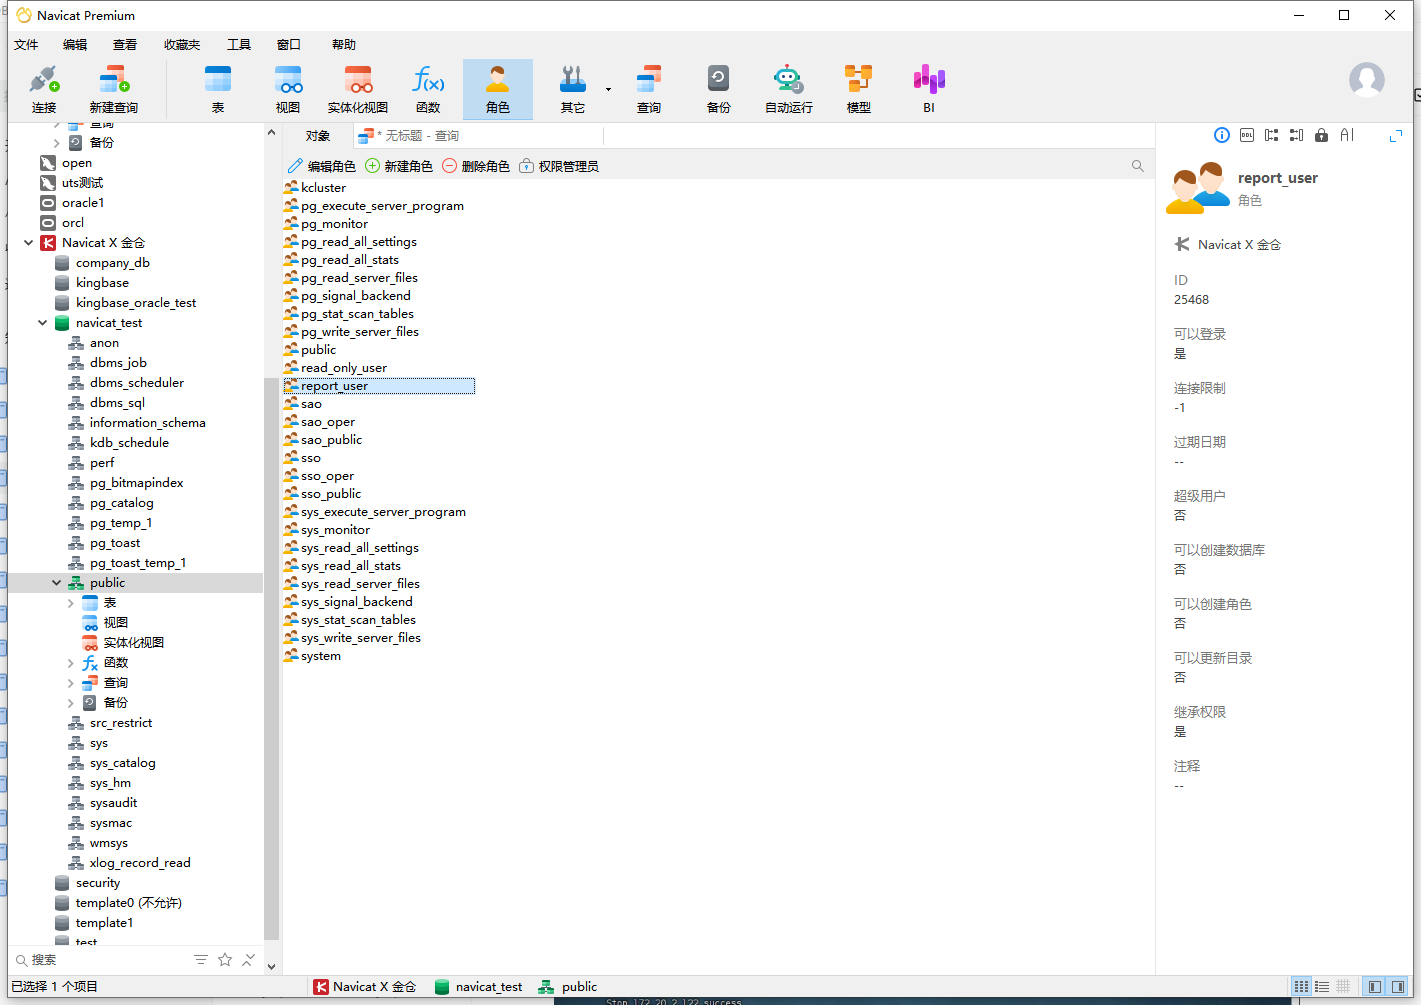The width and height of the screenshot is (1421, 1005).
Task: Open 新建查询 new query from toolbar
Action: tap(113, 90)
